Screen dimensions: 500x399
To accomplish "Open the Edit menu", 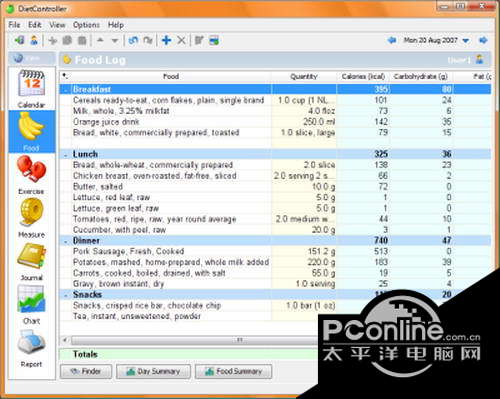I will coord(35,25).
